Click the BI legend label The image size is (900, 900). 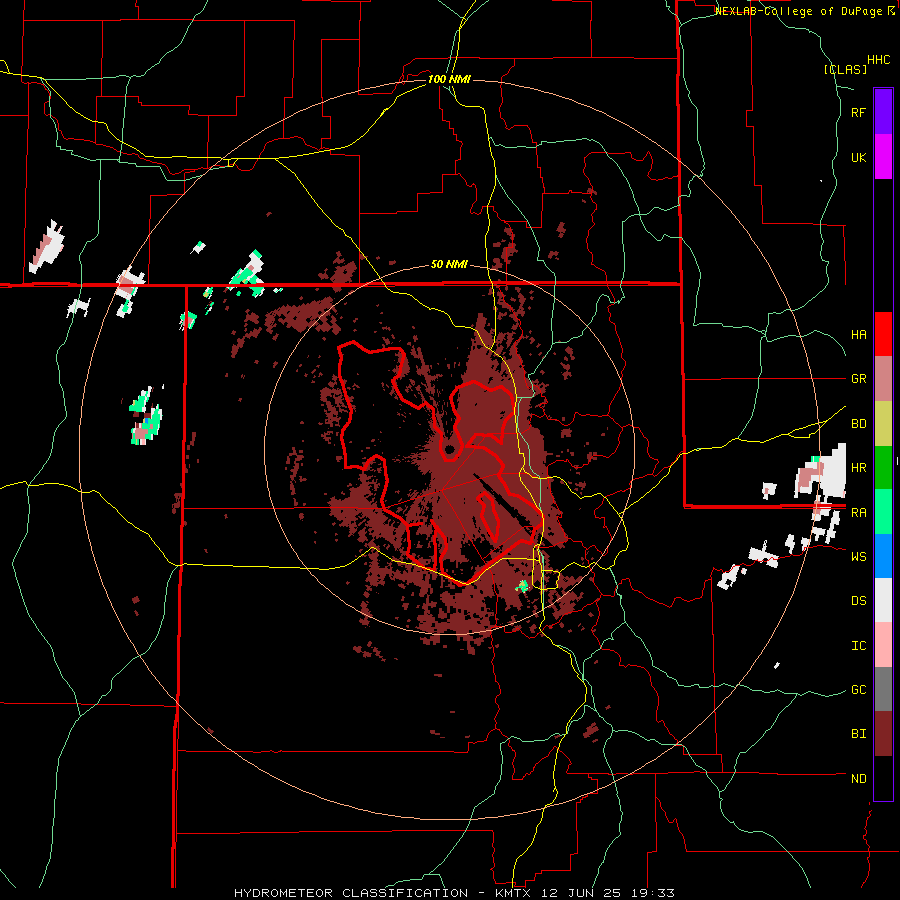[858, 734]
